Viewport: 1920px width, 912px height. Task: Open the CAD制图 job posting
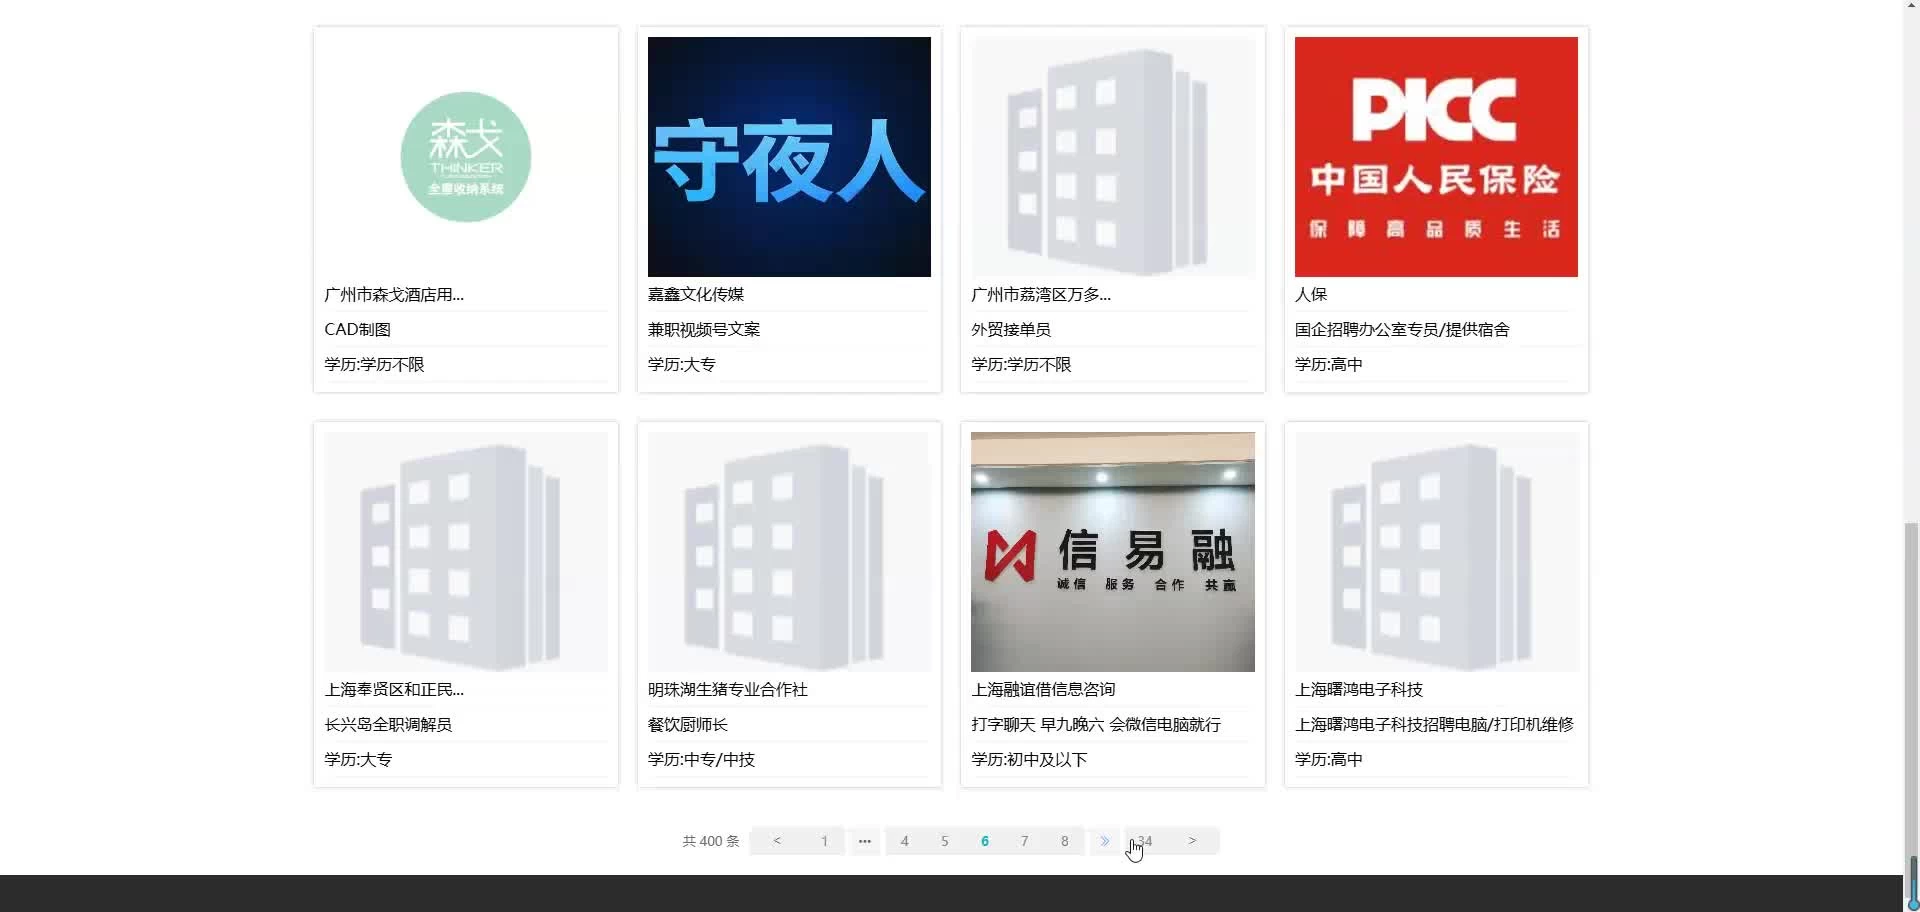357,329
